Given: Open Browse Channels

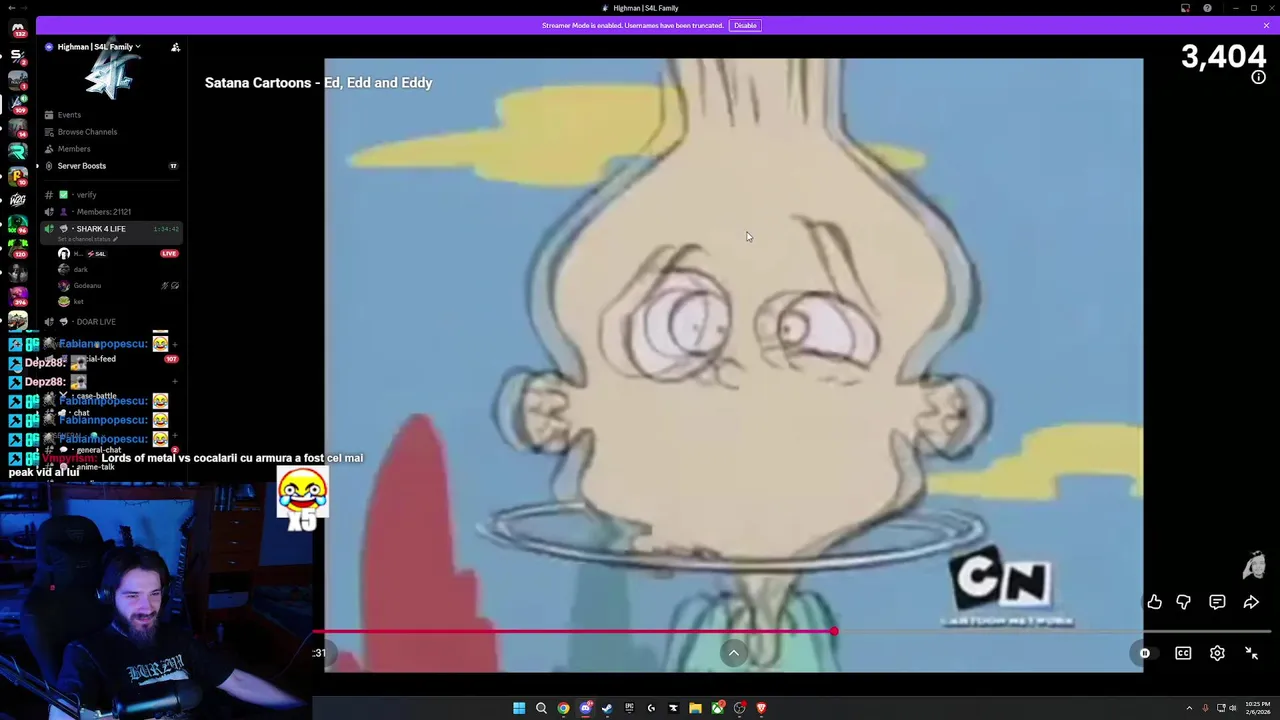Looking at the screenshot, I should coord(87,132).
